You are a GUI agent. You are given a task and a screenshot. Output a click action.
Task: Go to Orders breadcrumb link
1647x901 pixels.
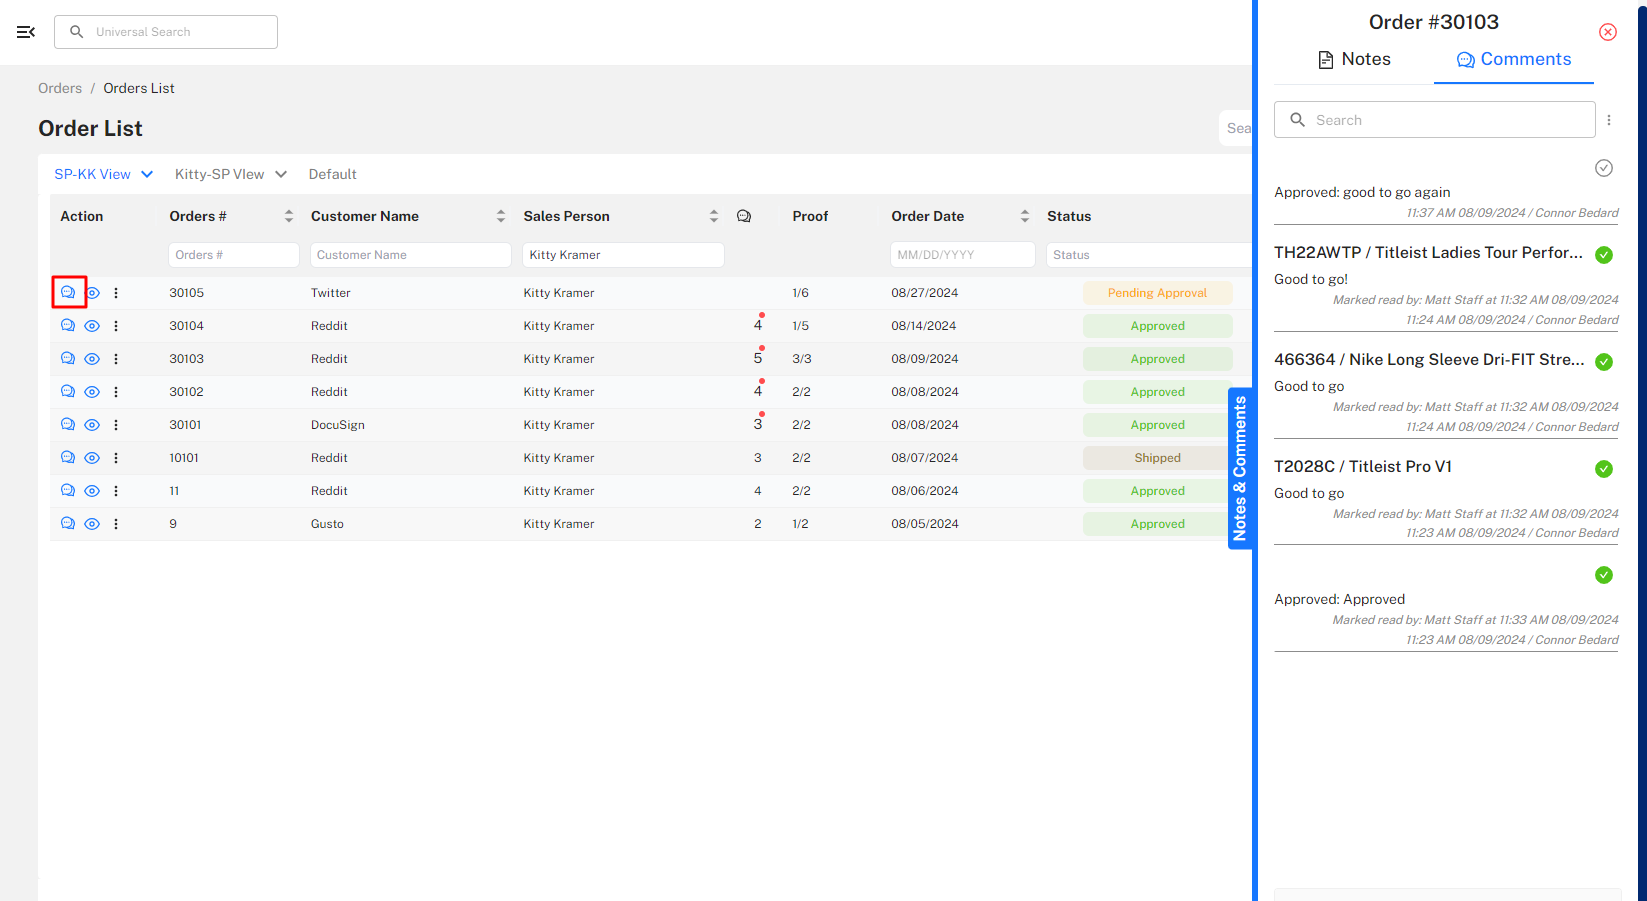[x=60, y=88]
